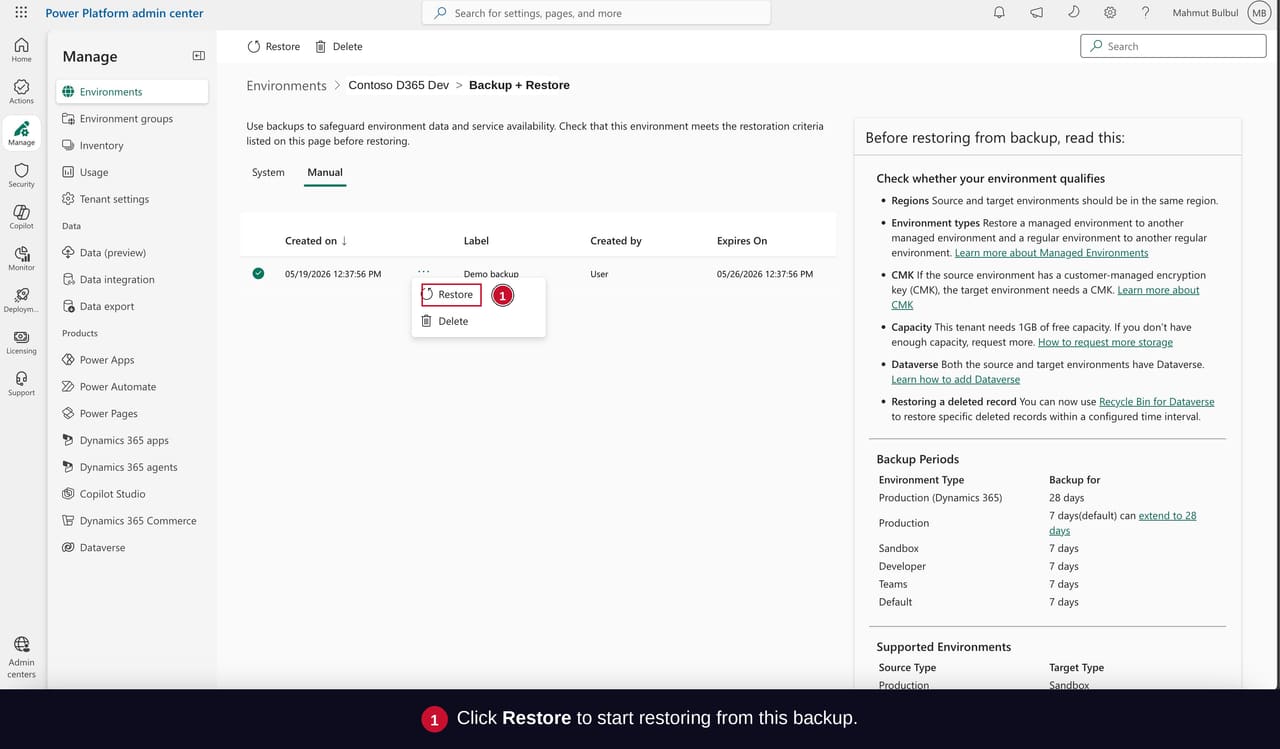
Task: Click the 05/26/2026 12:37:56 PM expiry cell
Action: [x=765, y=274]
